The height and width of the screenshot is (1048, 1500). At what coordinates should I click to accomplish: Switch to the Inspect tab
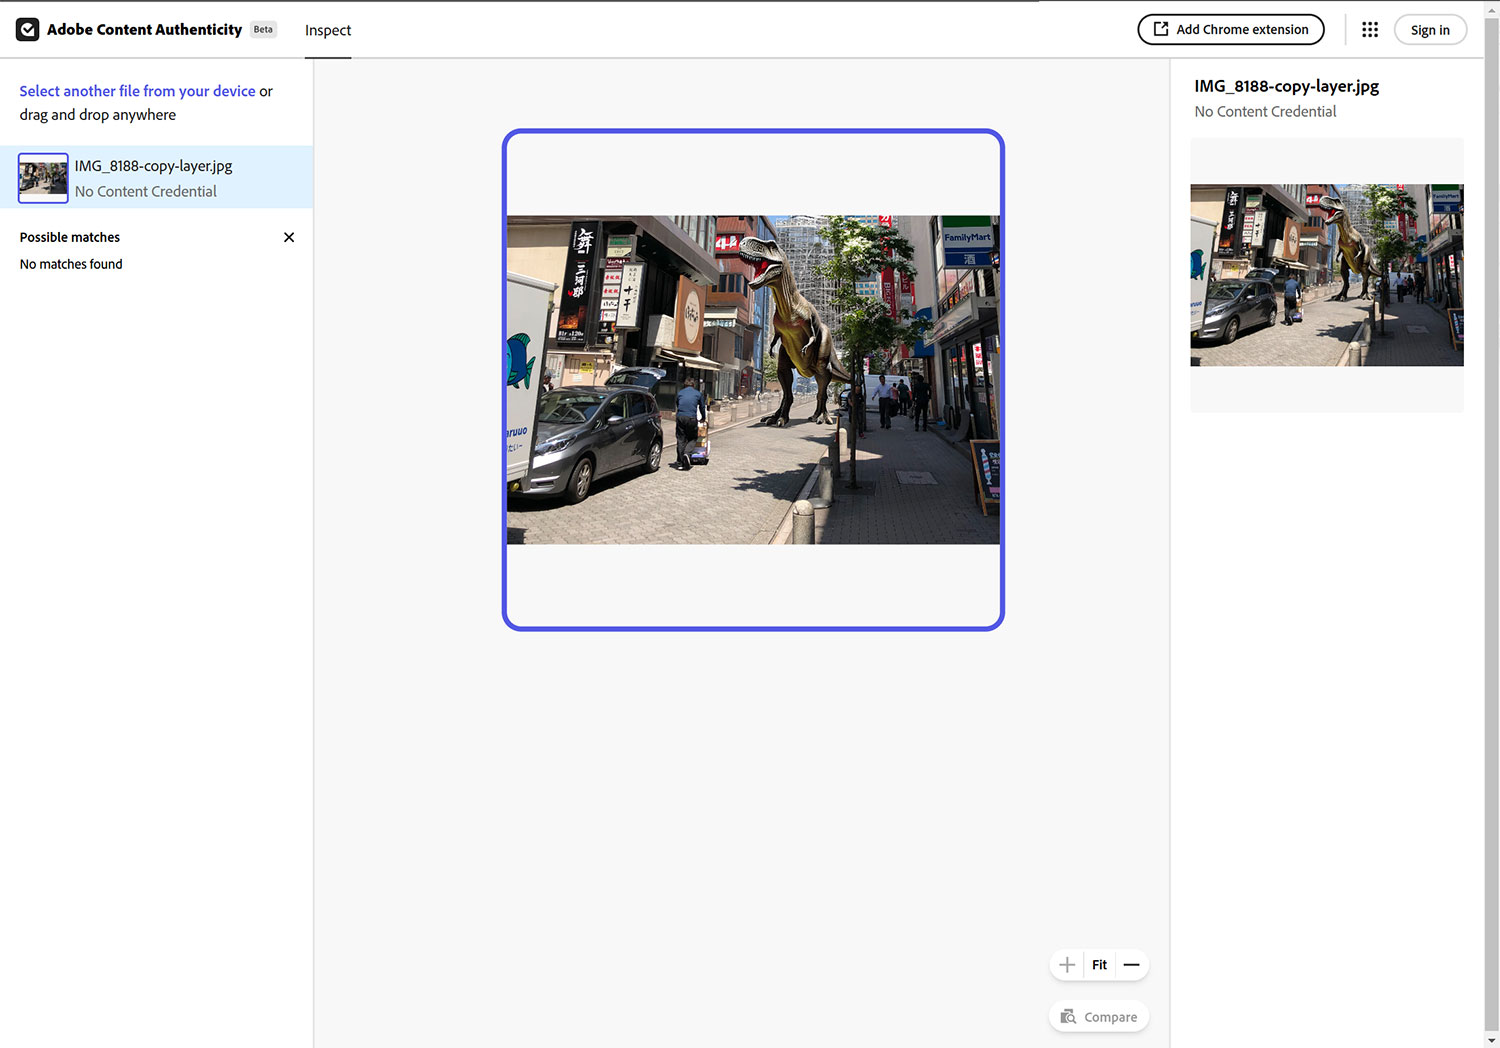pyautogui.click(x=327, y=30)
